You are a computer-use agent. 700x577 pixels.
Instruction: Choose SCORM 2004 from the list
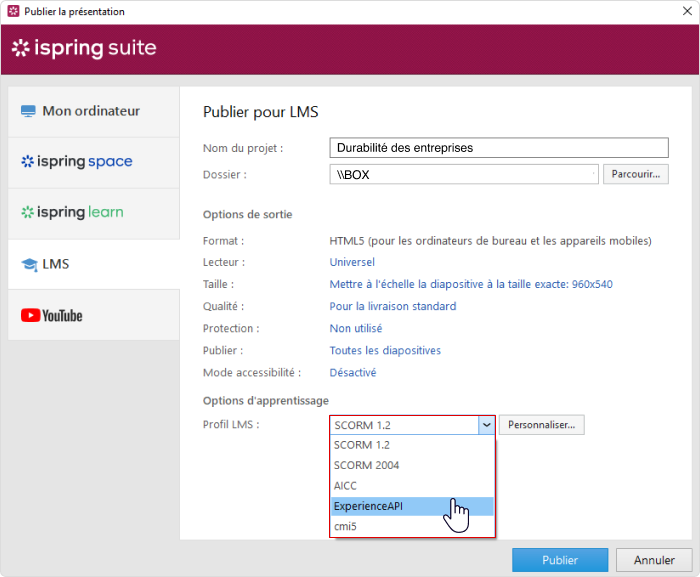[412, 465]
